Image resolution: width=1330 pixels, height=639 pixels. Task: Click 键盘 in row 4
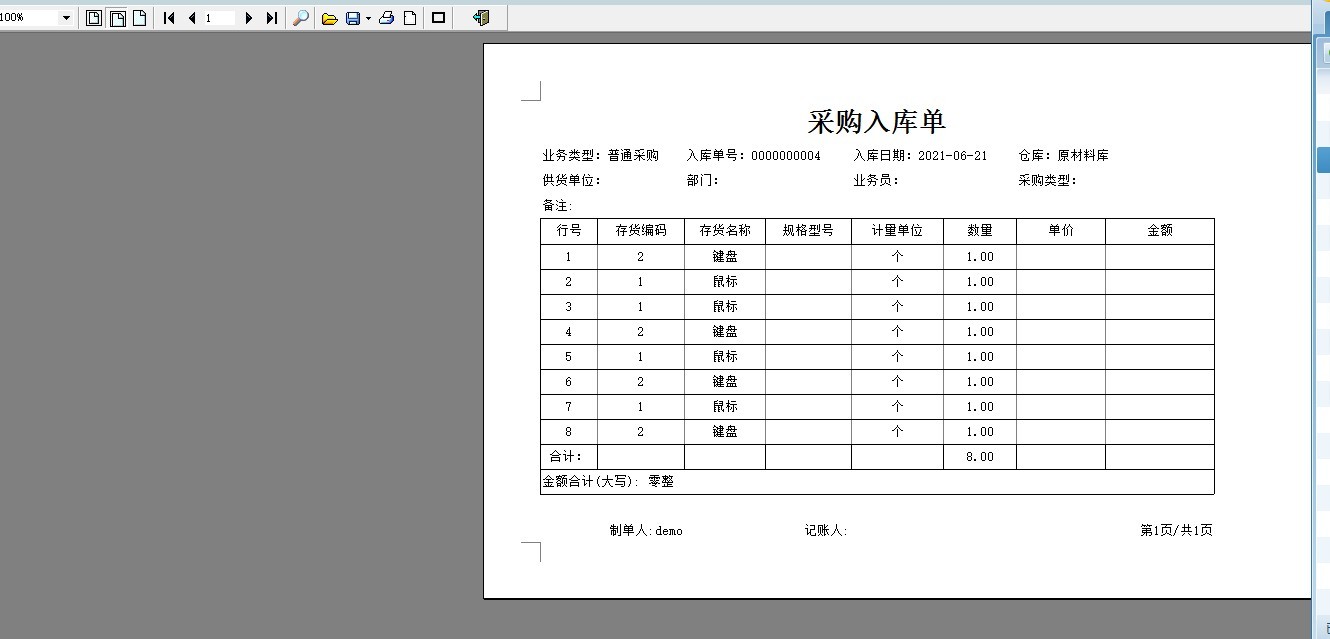(x=725, y=332)
